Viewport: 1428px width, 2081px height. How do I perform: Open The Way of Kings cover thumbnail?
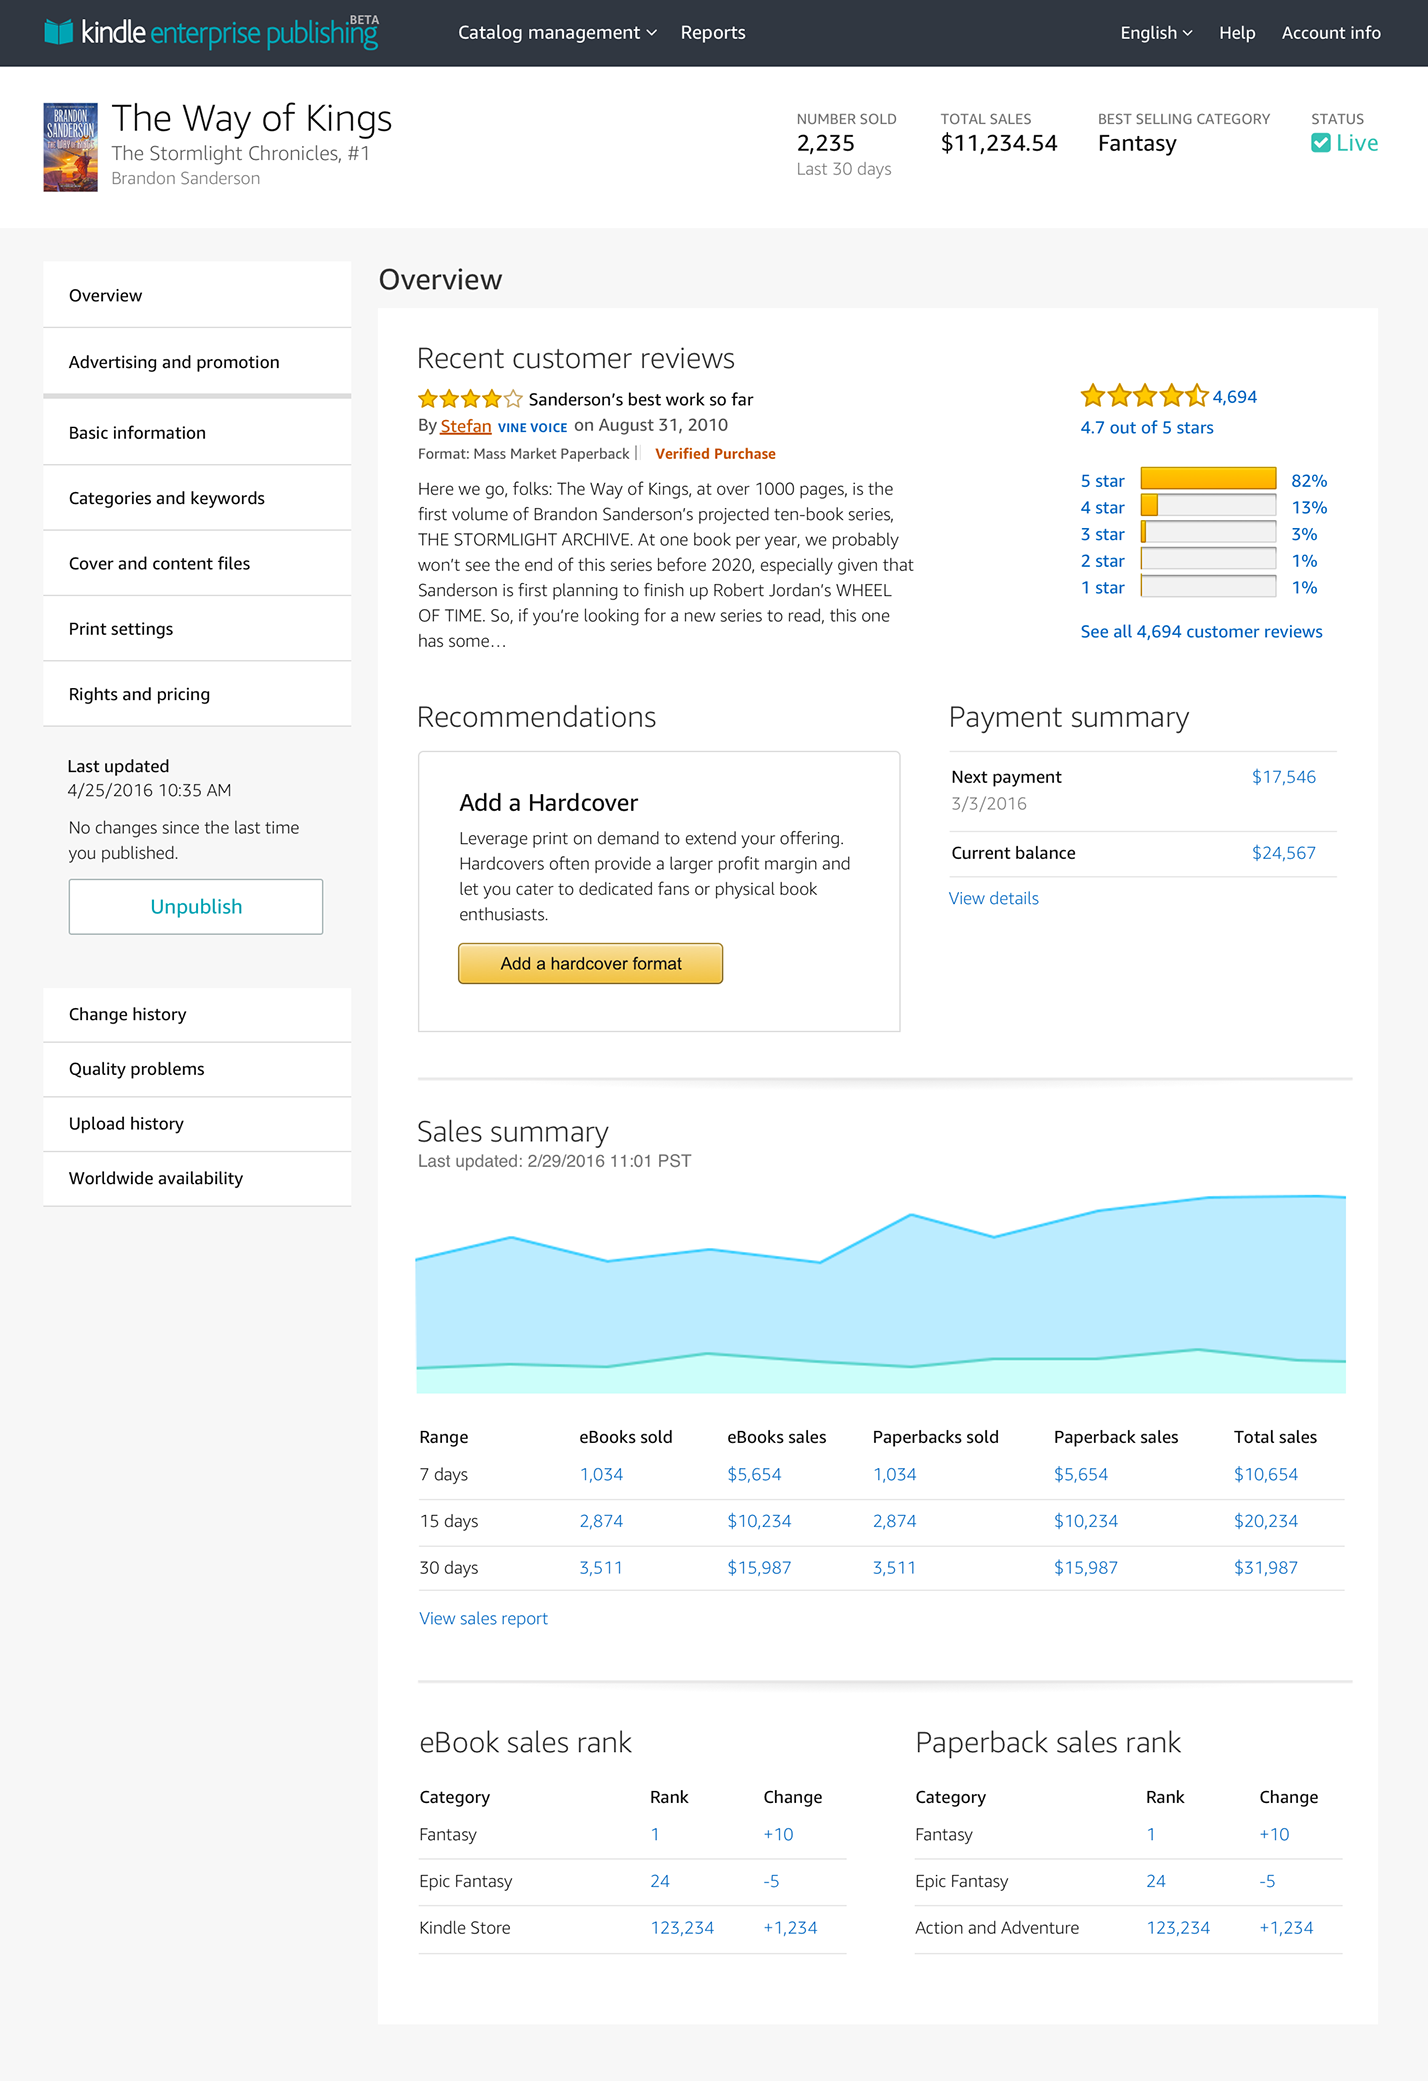coord(70,146)
